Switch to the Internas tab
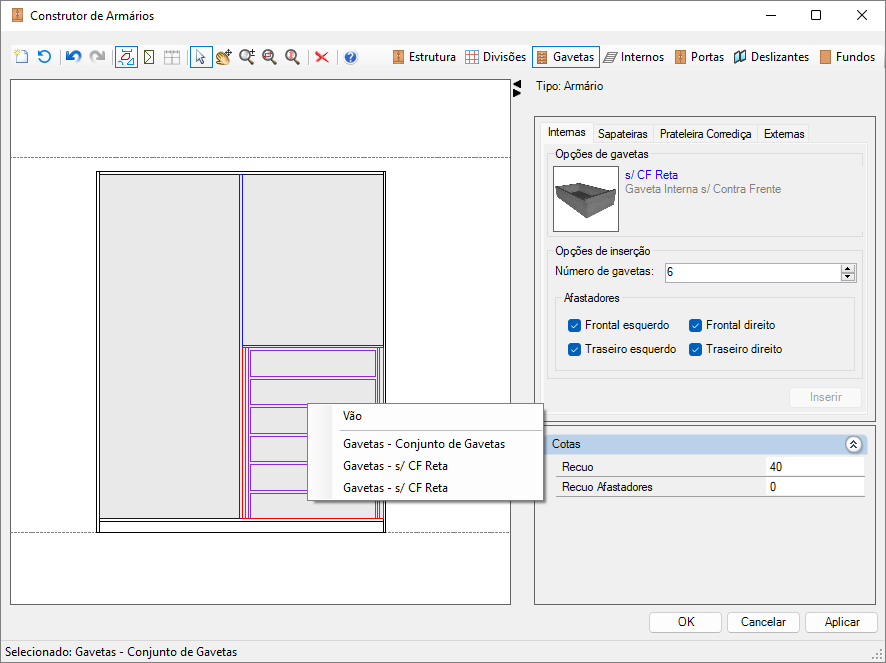The height and width of the screenshot is (663, 886). pyautogui.click(x=567, y=132)
